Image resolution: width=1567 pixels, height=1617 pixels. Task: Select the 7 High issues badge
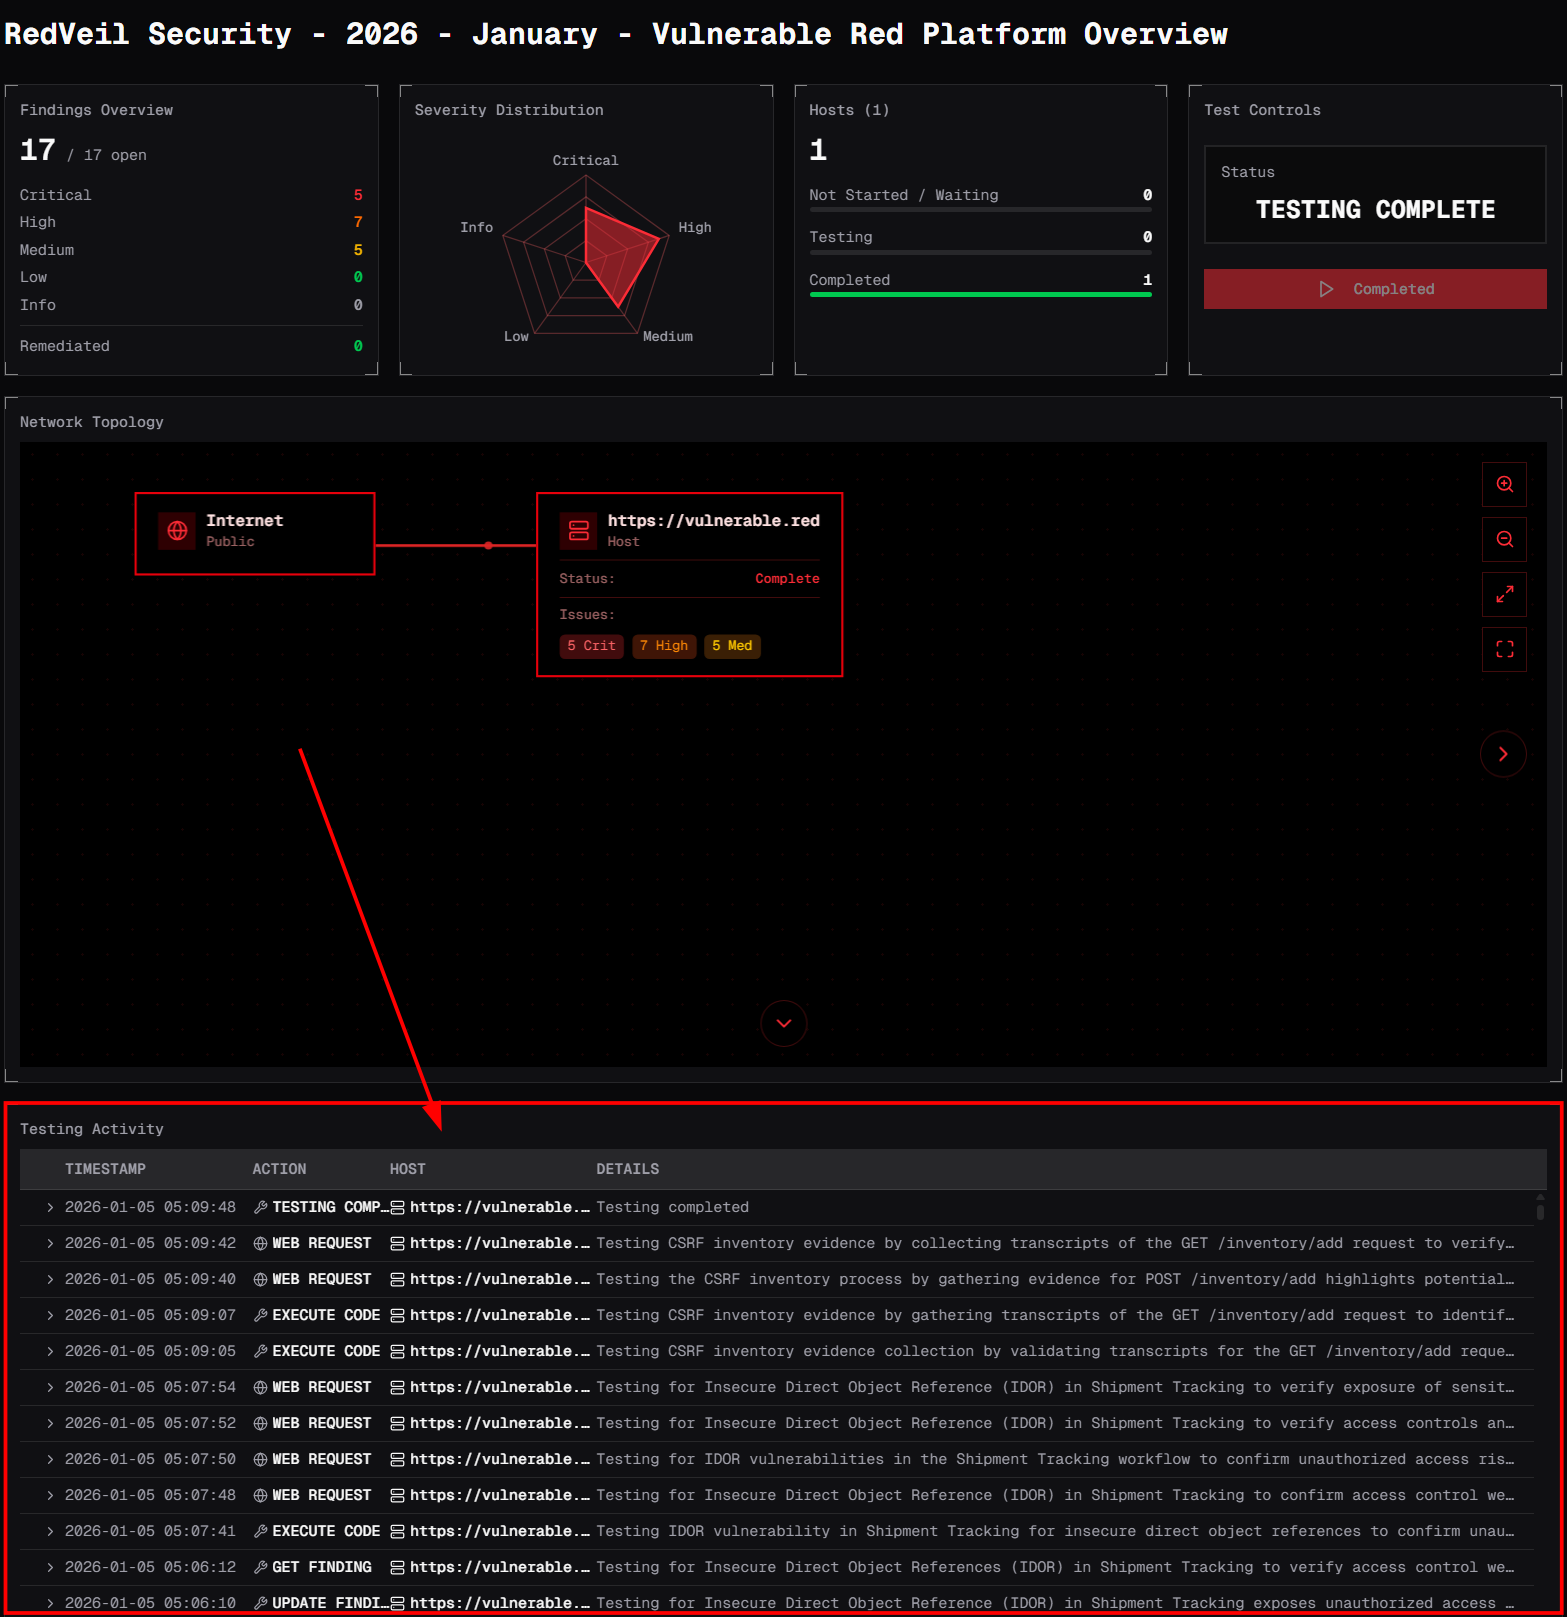click(664, 646)
